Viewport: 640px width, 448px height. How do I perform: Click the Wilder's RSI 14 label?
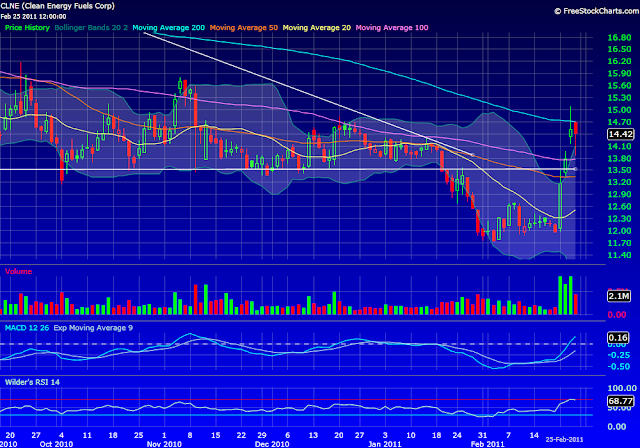click(x=32, y=382)
